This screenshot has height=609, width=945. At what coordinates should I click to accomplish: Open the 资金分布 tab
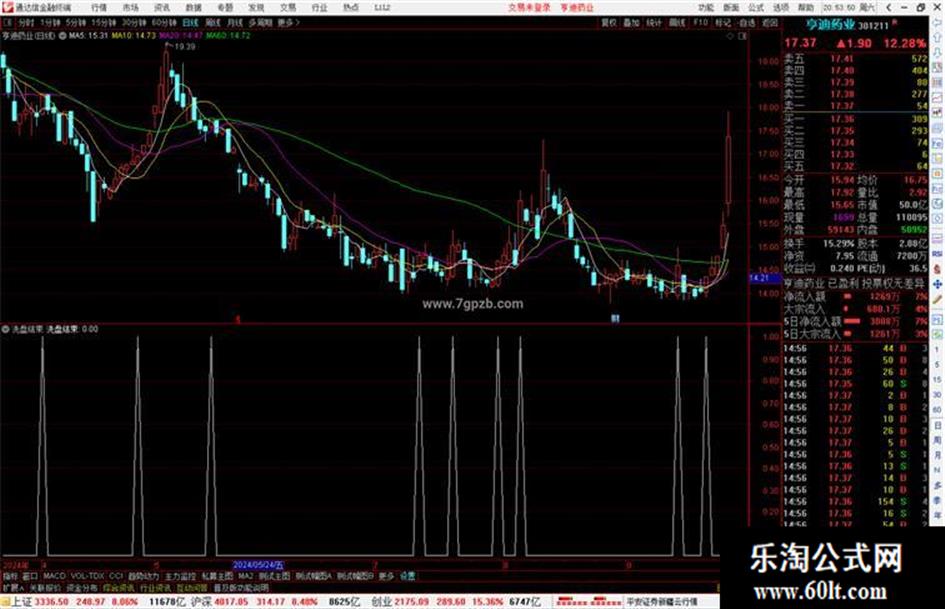click(x=82, y=587)
